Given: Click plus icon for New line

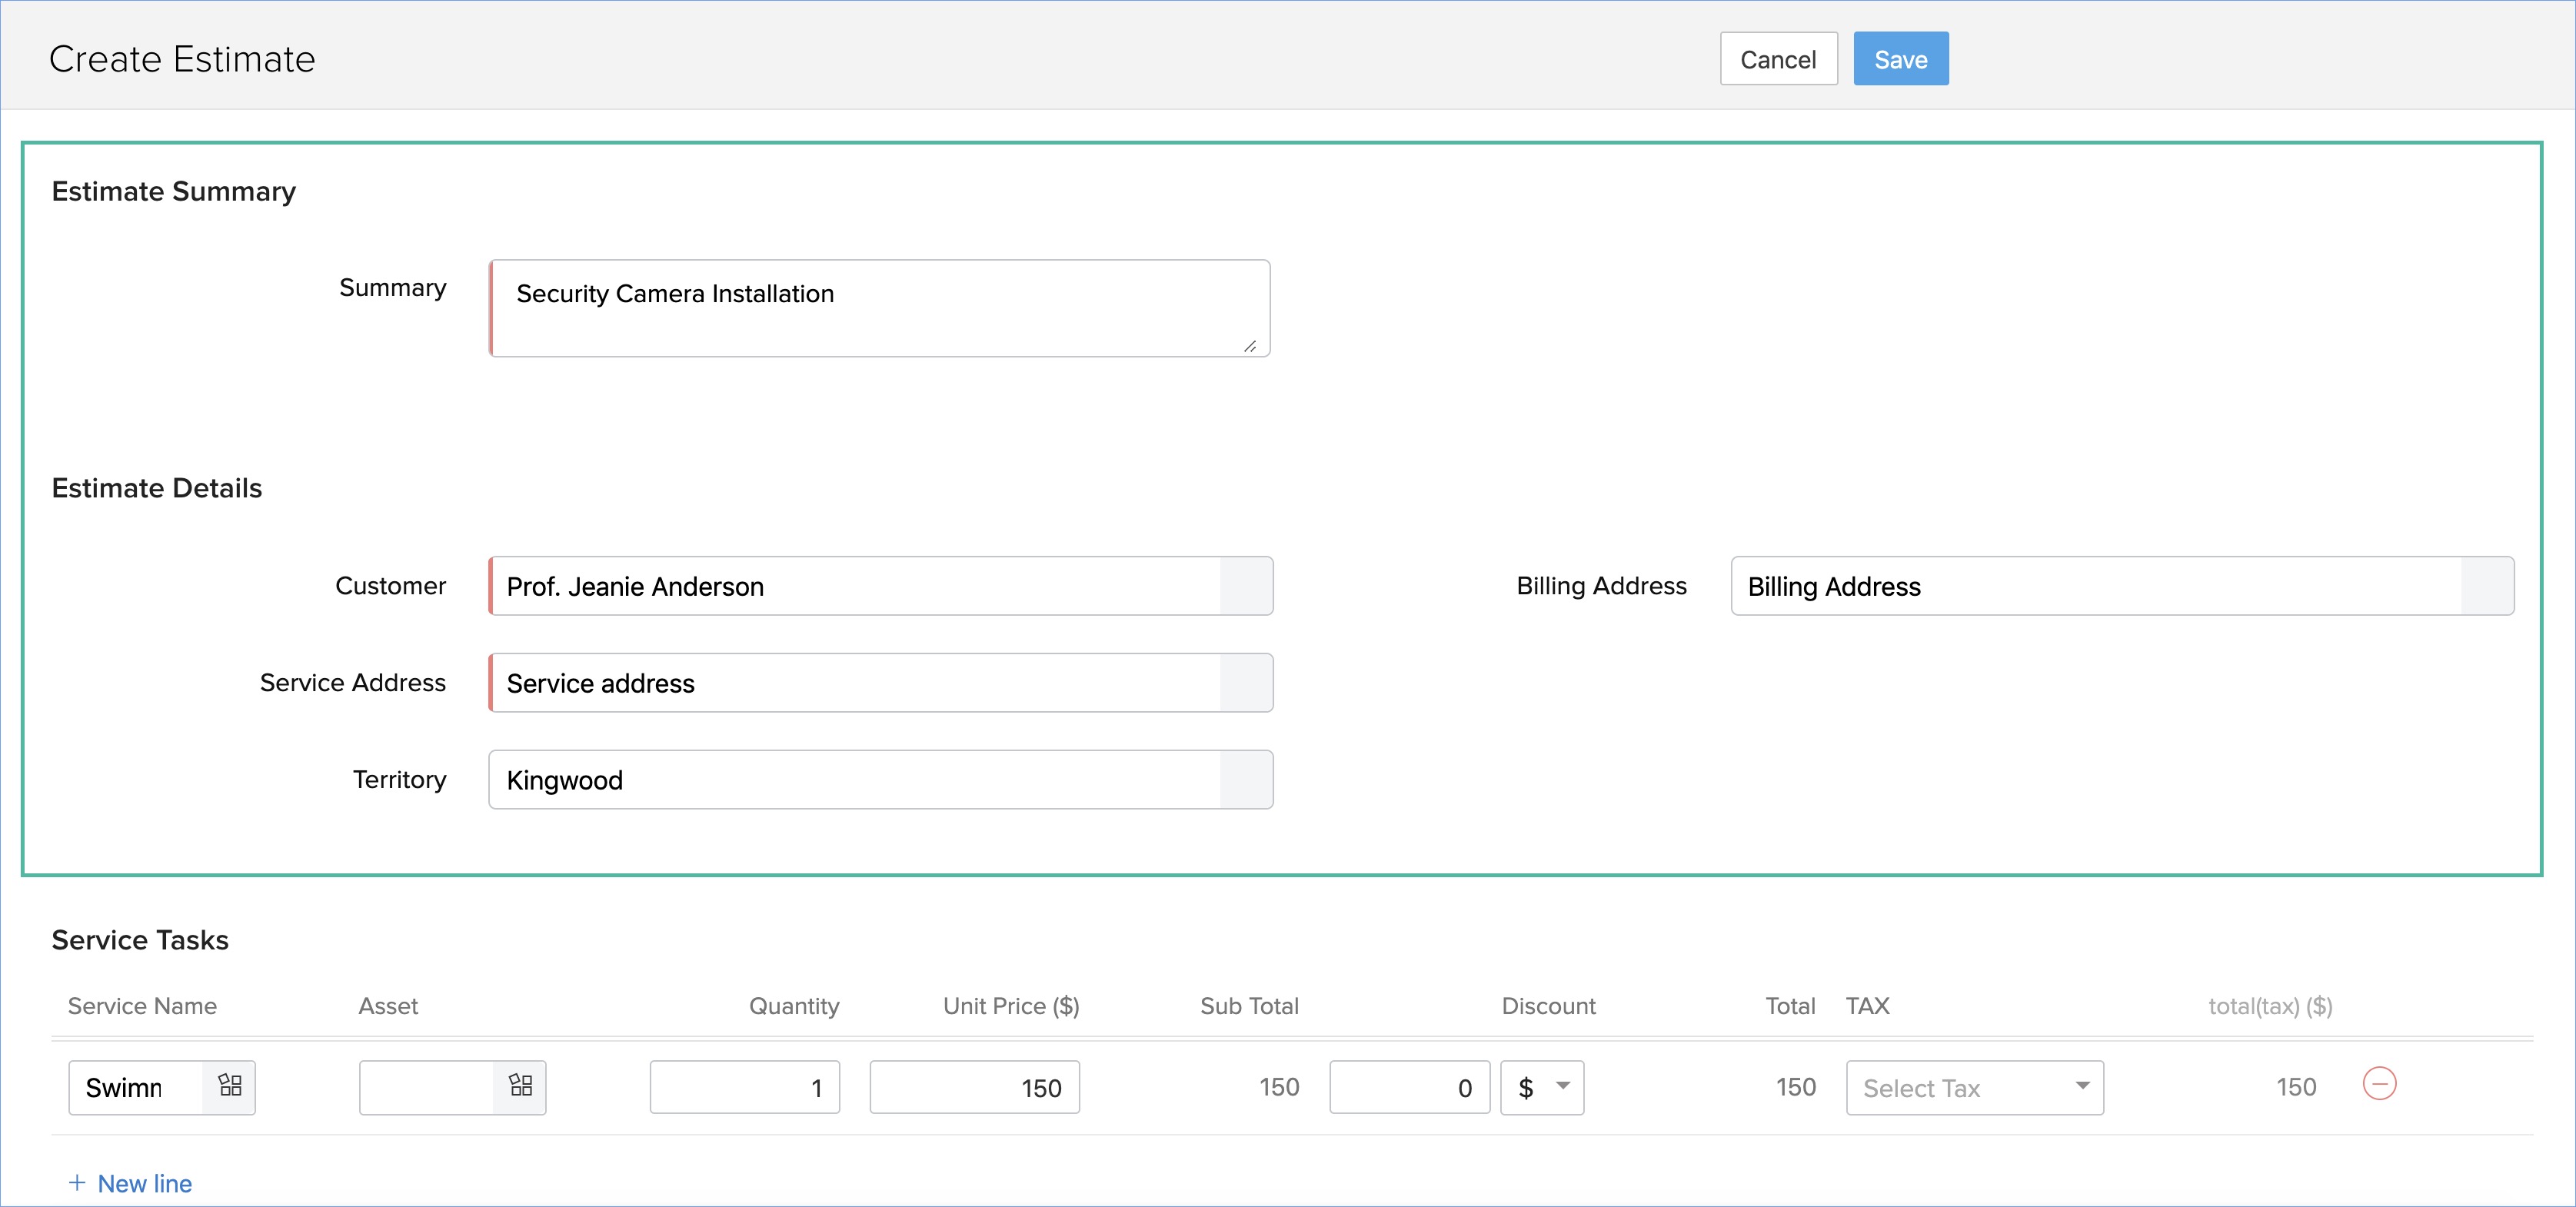Looking at the screenshot, I should coord(77,1183).
